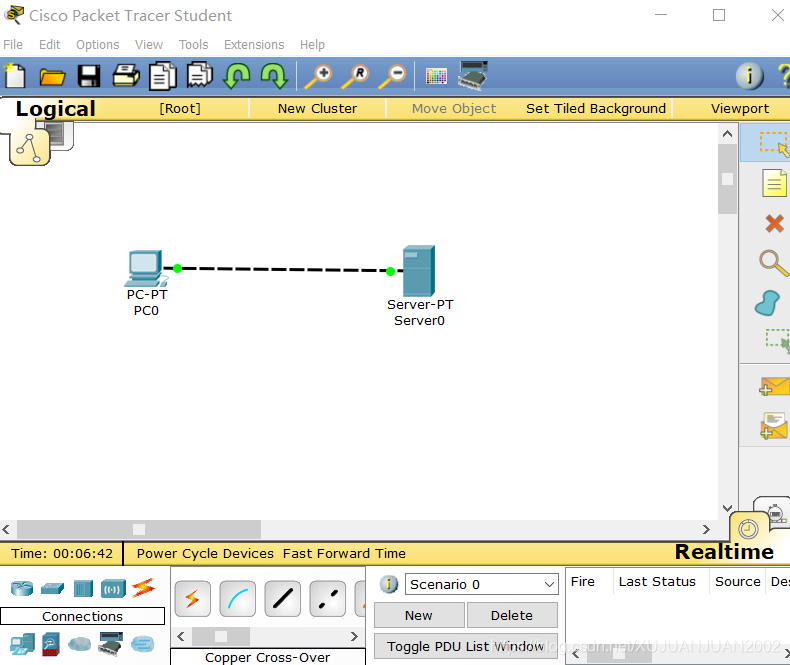Select the Hubs device category

(83, 588)
